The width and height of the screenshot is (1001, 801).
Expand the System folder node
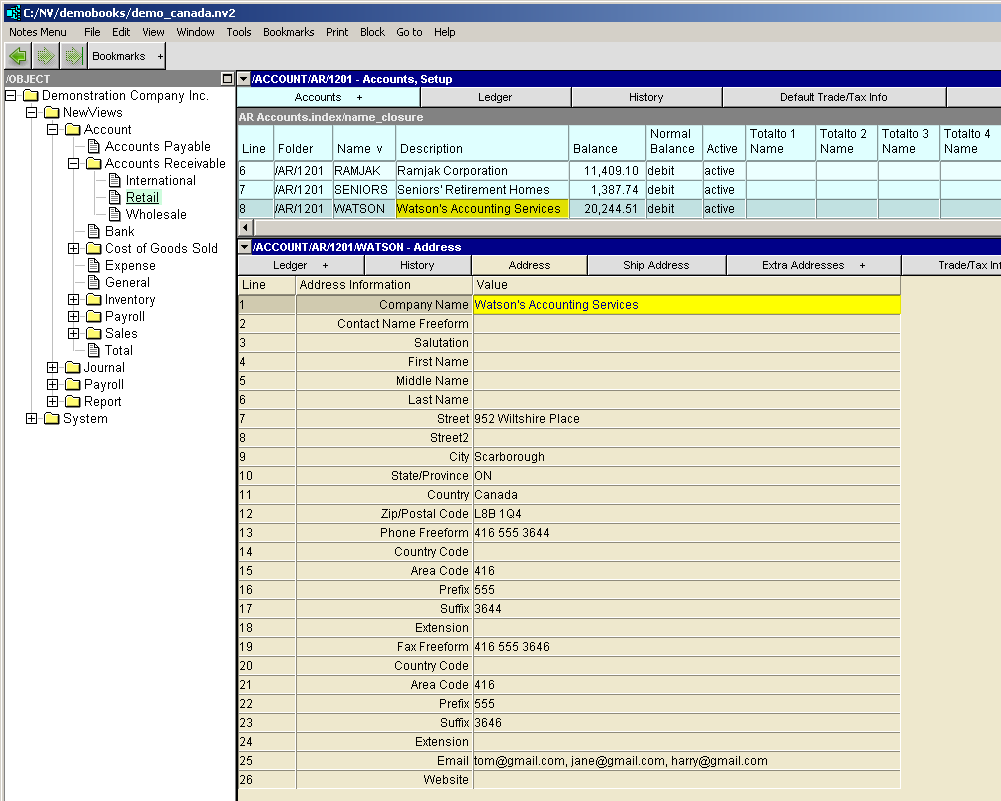(x=31, y=418)
